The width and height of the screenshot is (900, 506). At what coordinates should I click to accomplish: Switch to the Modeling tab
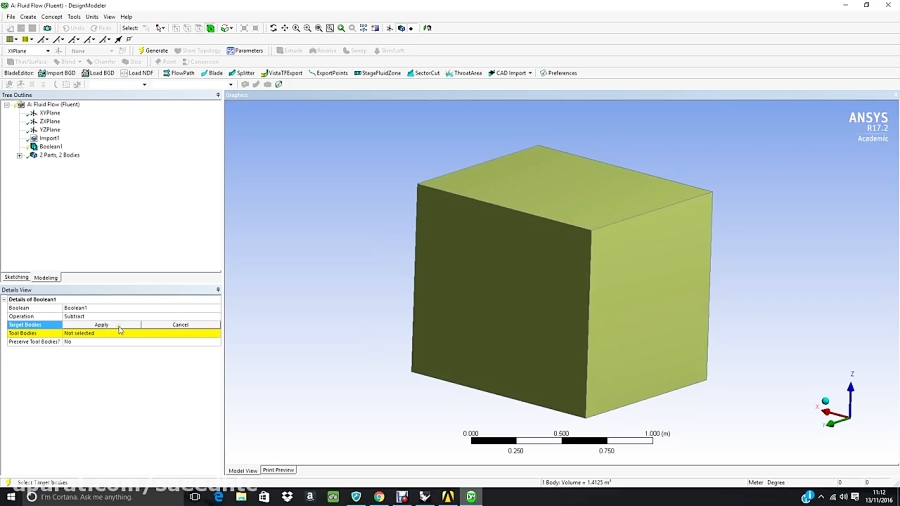(45, 278)
